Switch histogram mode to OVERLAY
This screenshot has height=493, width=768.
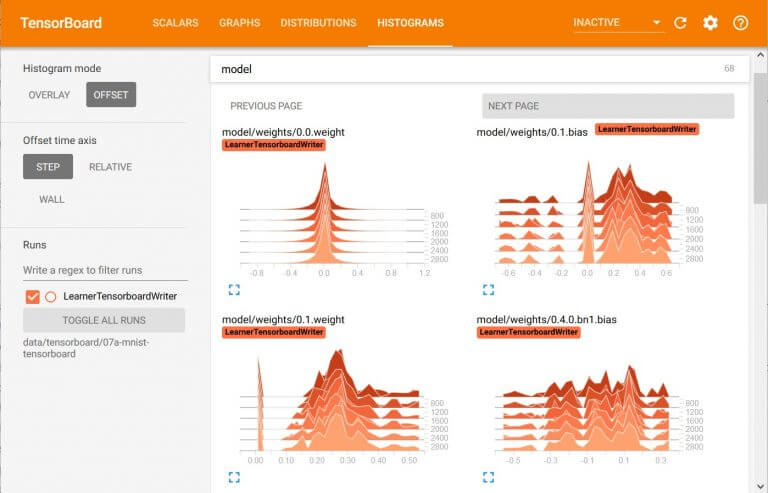(x=49, y=95)
